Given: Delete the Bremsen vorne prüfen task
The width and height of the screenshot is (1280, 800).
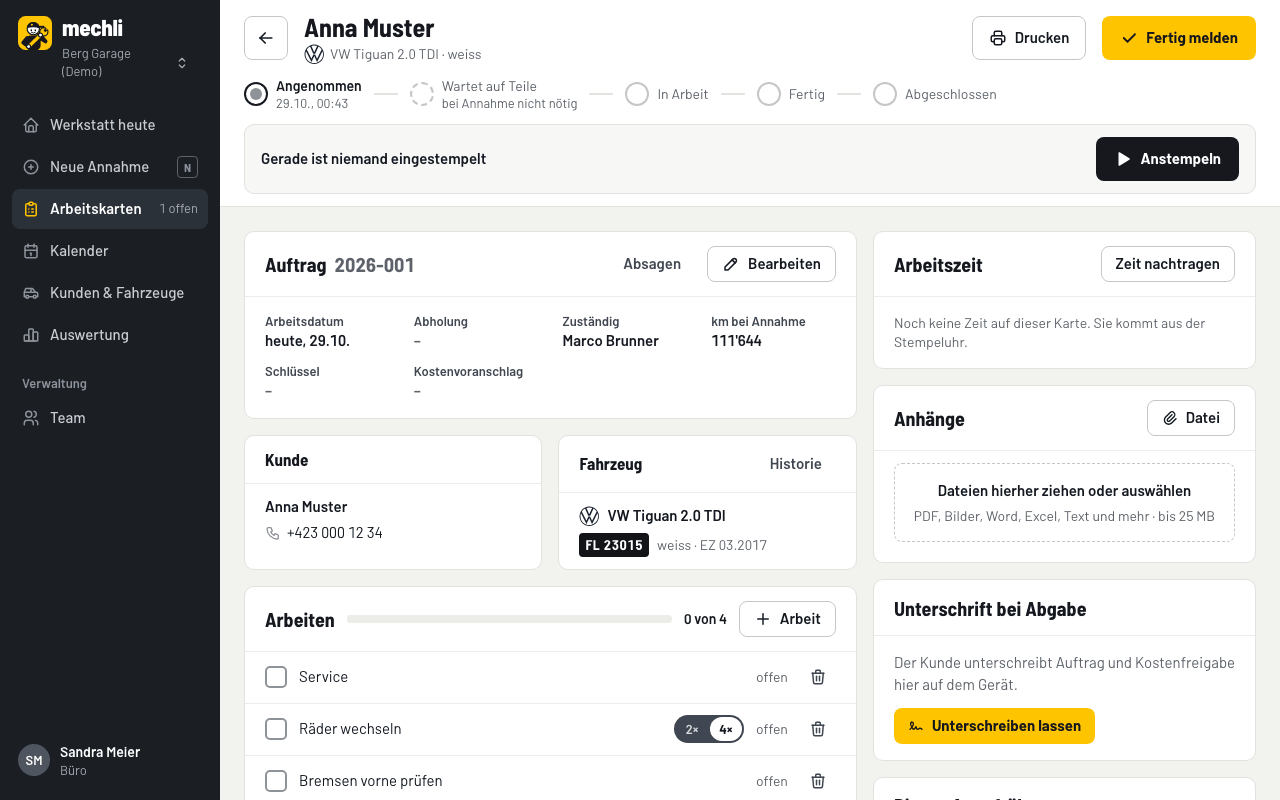Looking at the screenshot, I should (818, 781).
